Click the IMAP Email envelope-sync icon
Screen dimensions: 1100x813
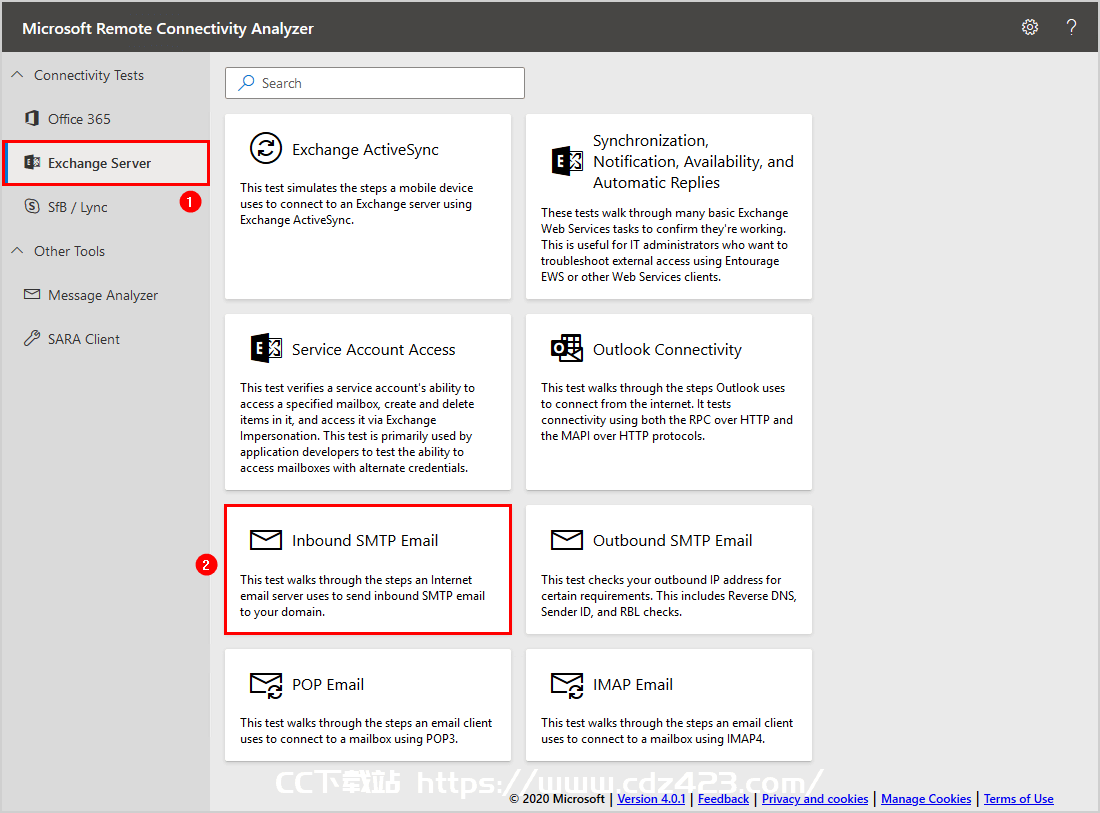coord(567,685)
